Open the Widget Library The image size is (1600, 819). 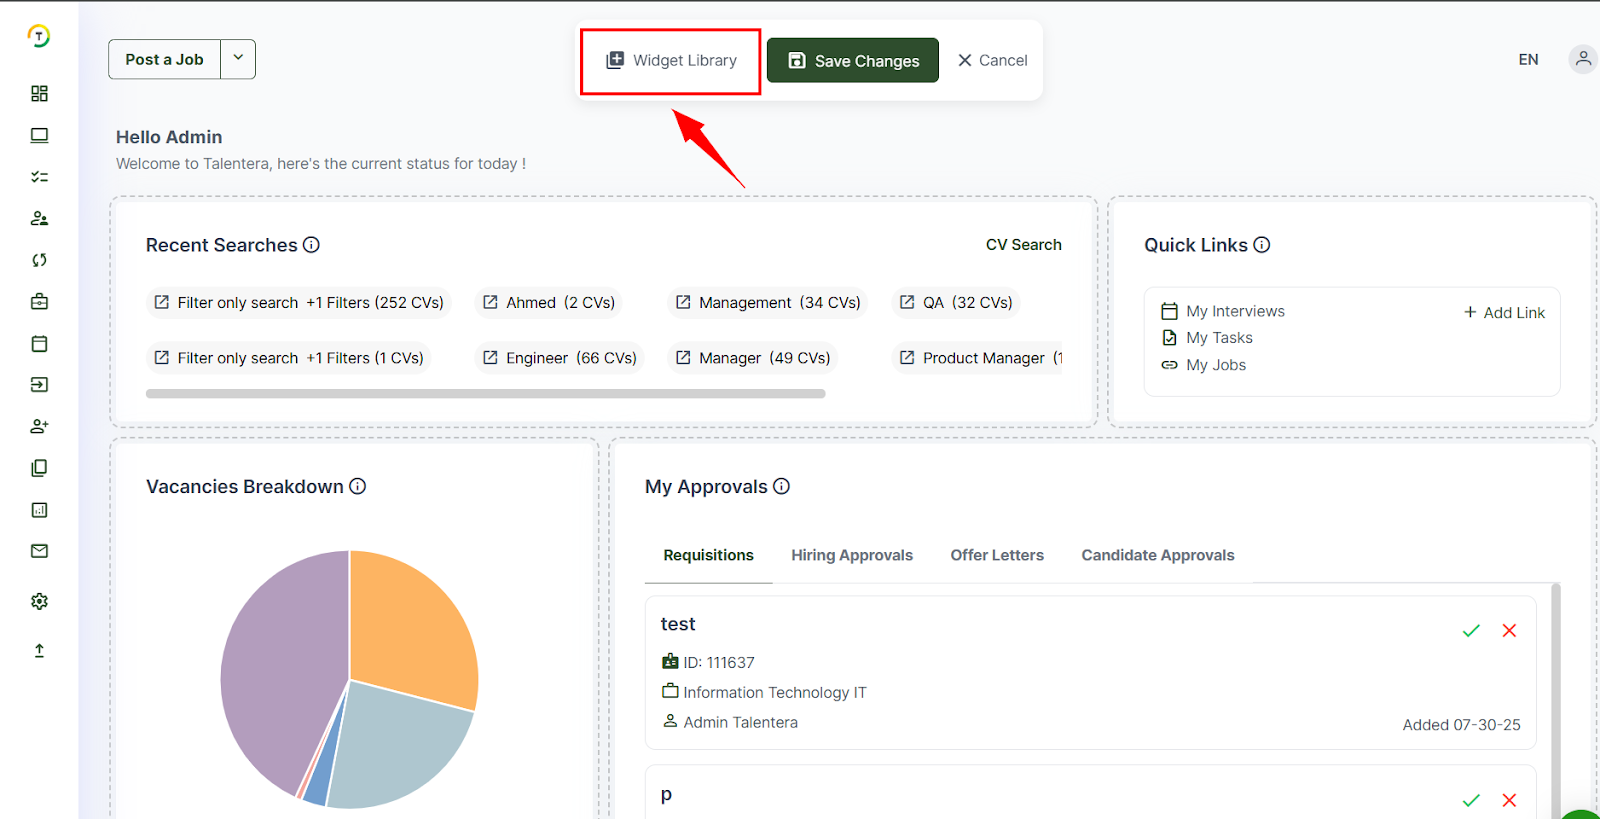click(x=671, y=61)
